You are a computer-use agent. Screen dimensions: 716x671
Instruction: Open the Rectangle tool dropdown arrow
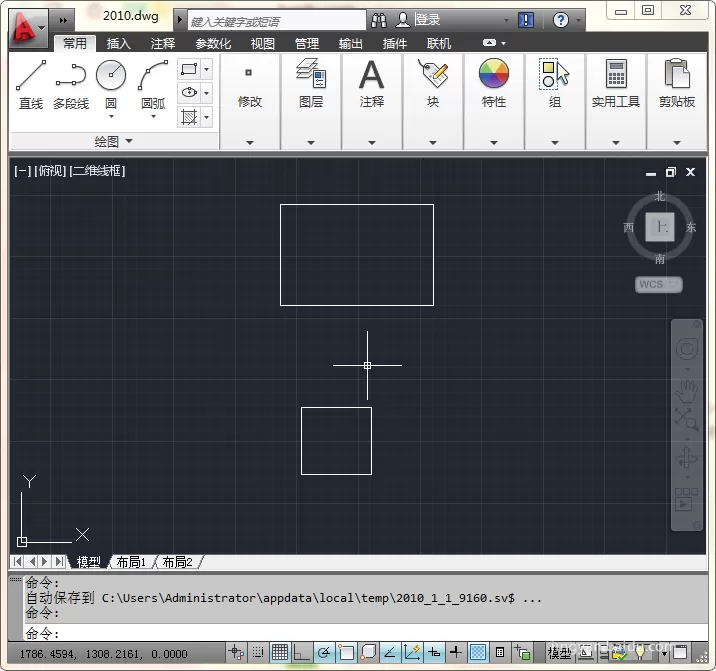pyautogui.click(x=206, y=69)
